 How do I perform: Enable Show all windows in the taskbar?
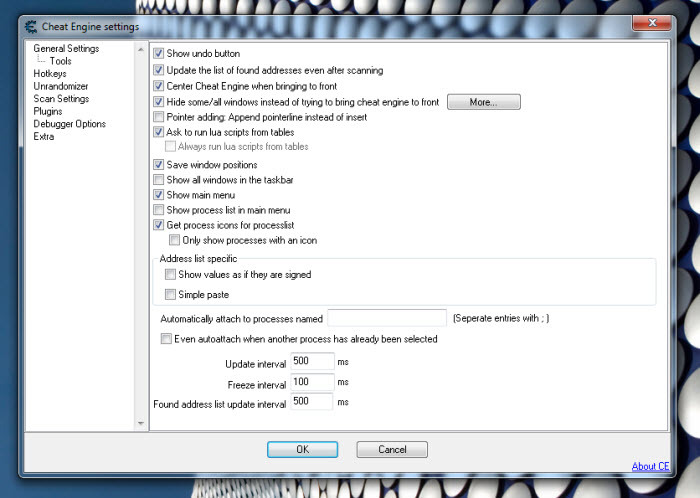pyautogui.click(x=158, y=180)
